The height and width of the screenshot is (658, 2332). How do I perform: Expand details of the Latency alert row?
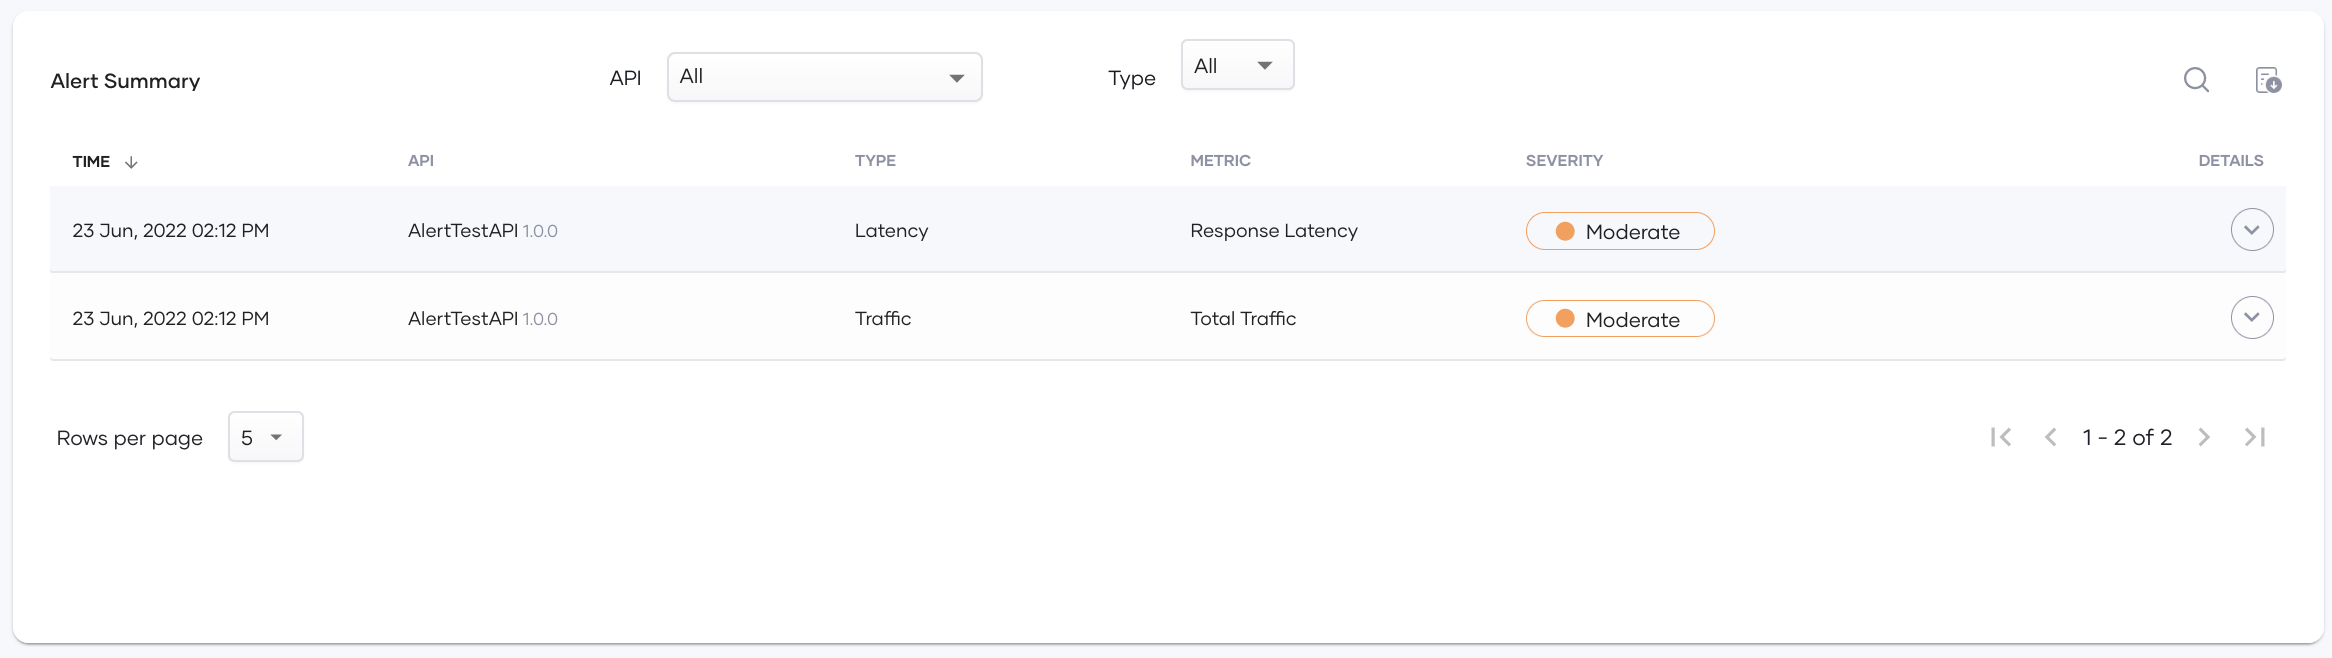2252,230
